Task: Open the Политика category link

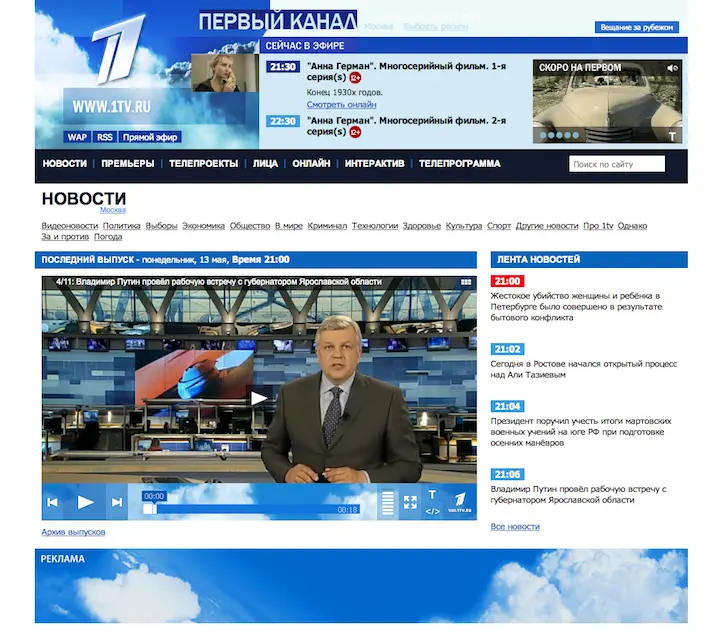Action: (x=122, y=226)
